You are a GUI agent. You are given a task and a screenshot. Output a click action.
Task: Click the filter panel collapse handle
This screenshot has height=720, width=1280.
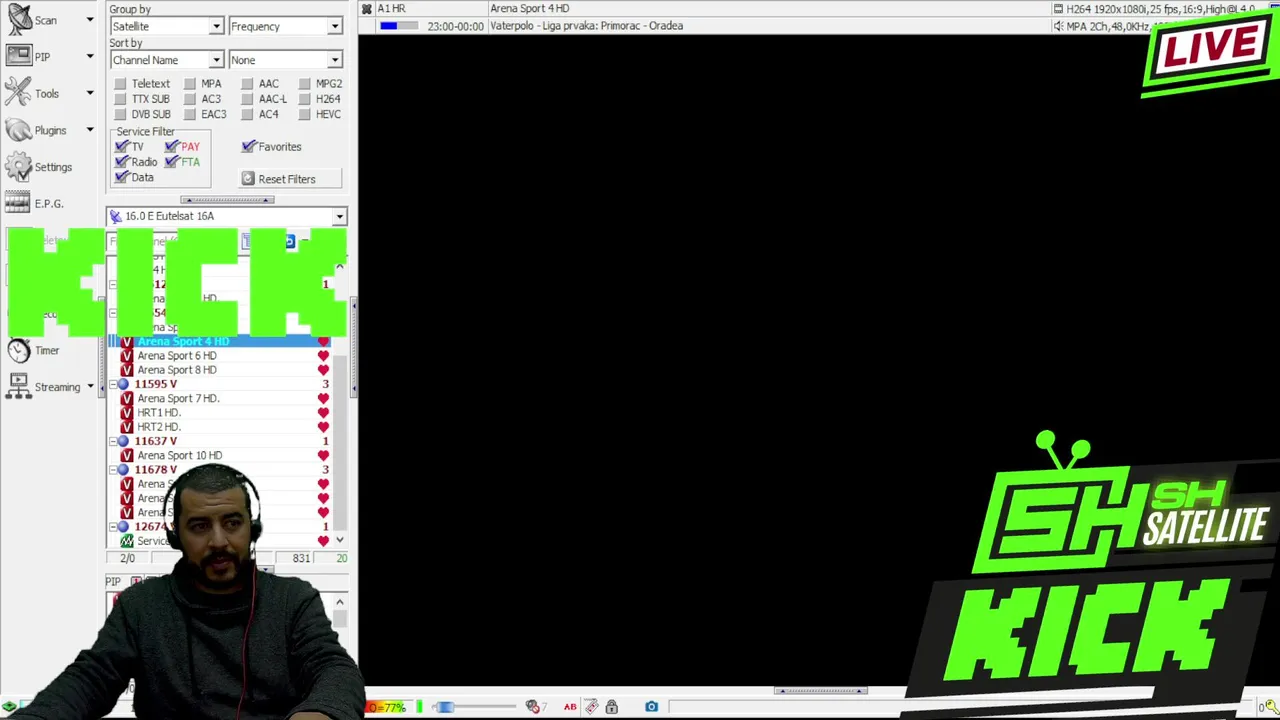(x=227, y=200)
